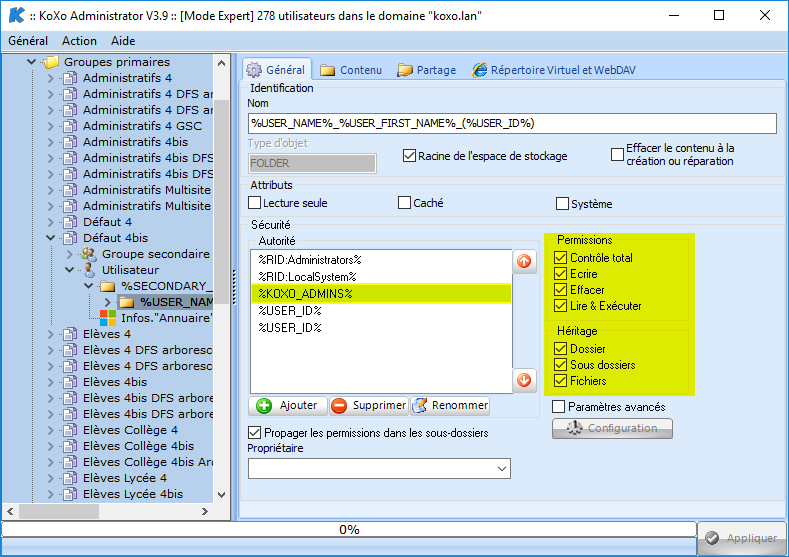
Task: Select %RID:Administrators% in the authority list
Action: coord(381,260)
